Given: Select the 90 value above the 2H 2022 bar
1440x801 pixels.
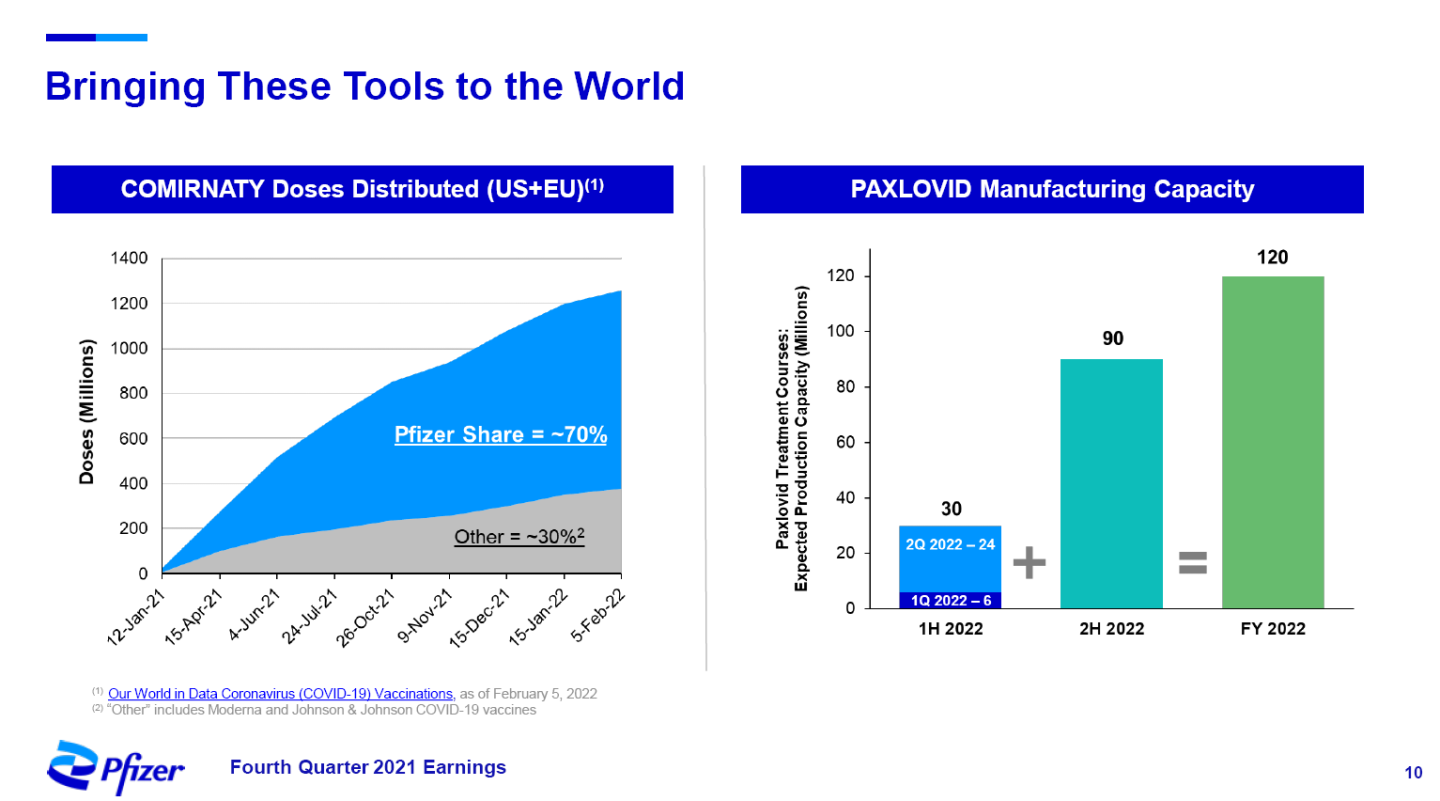Looking at the screenshot, I should pyautogui.click(x=1112, y=340).
